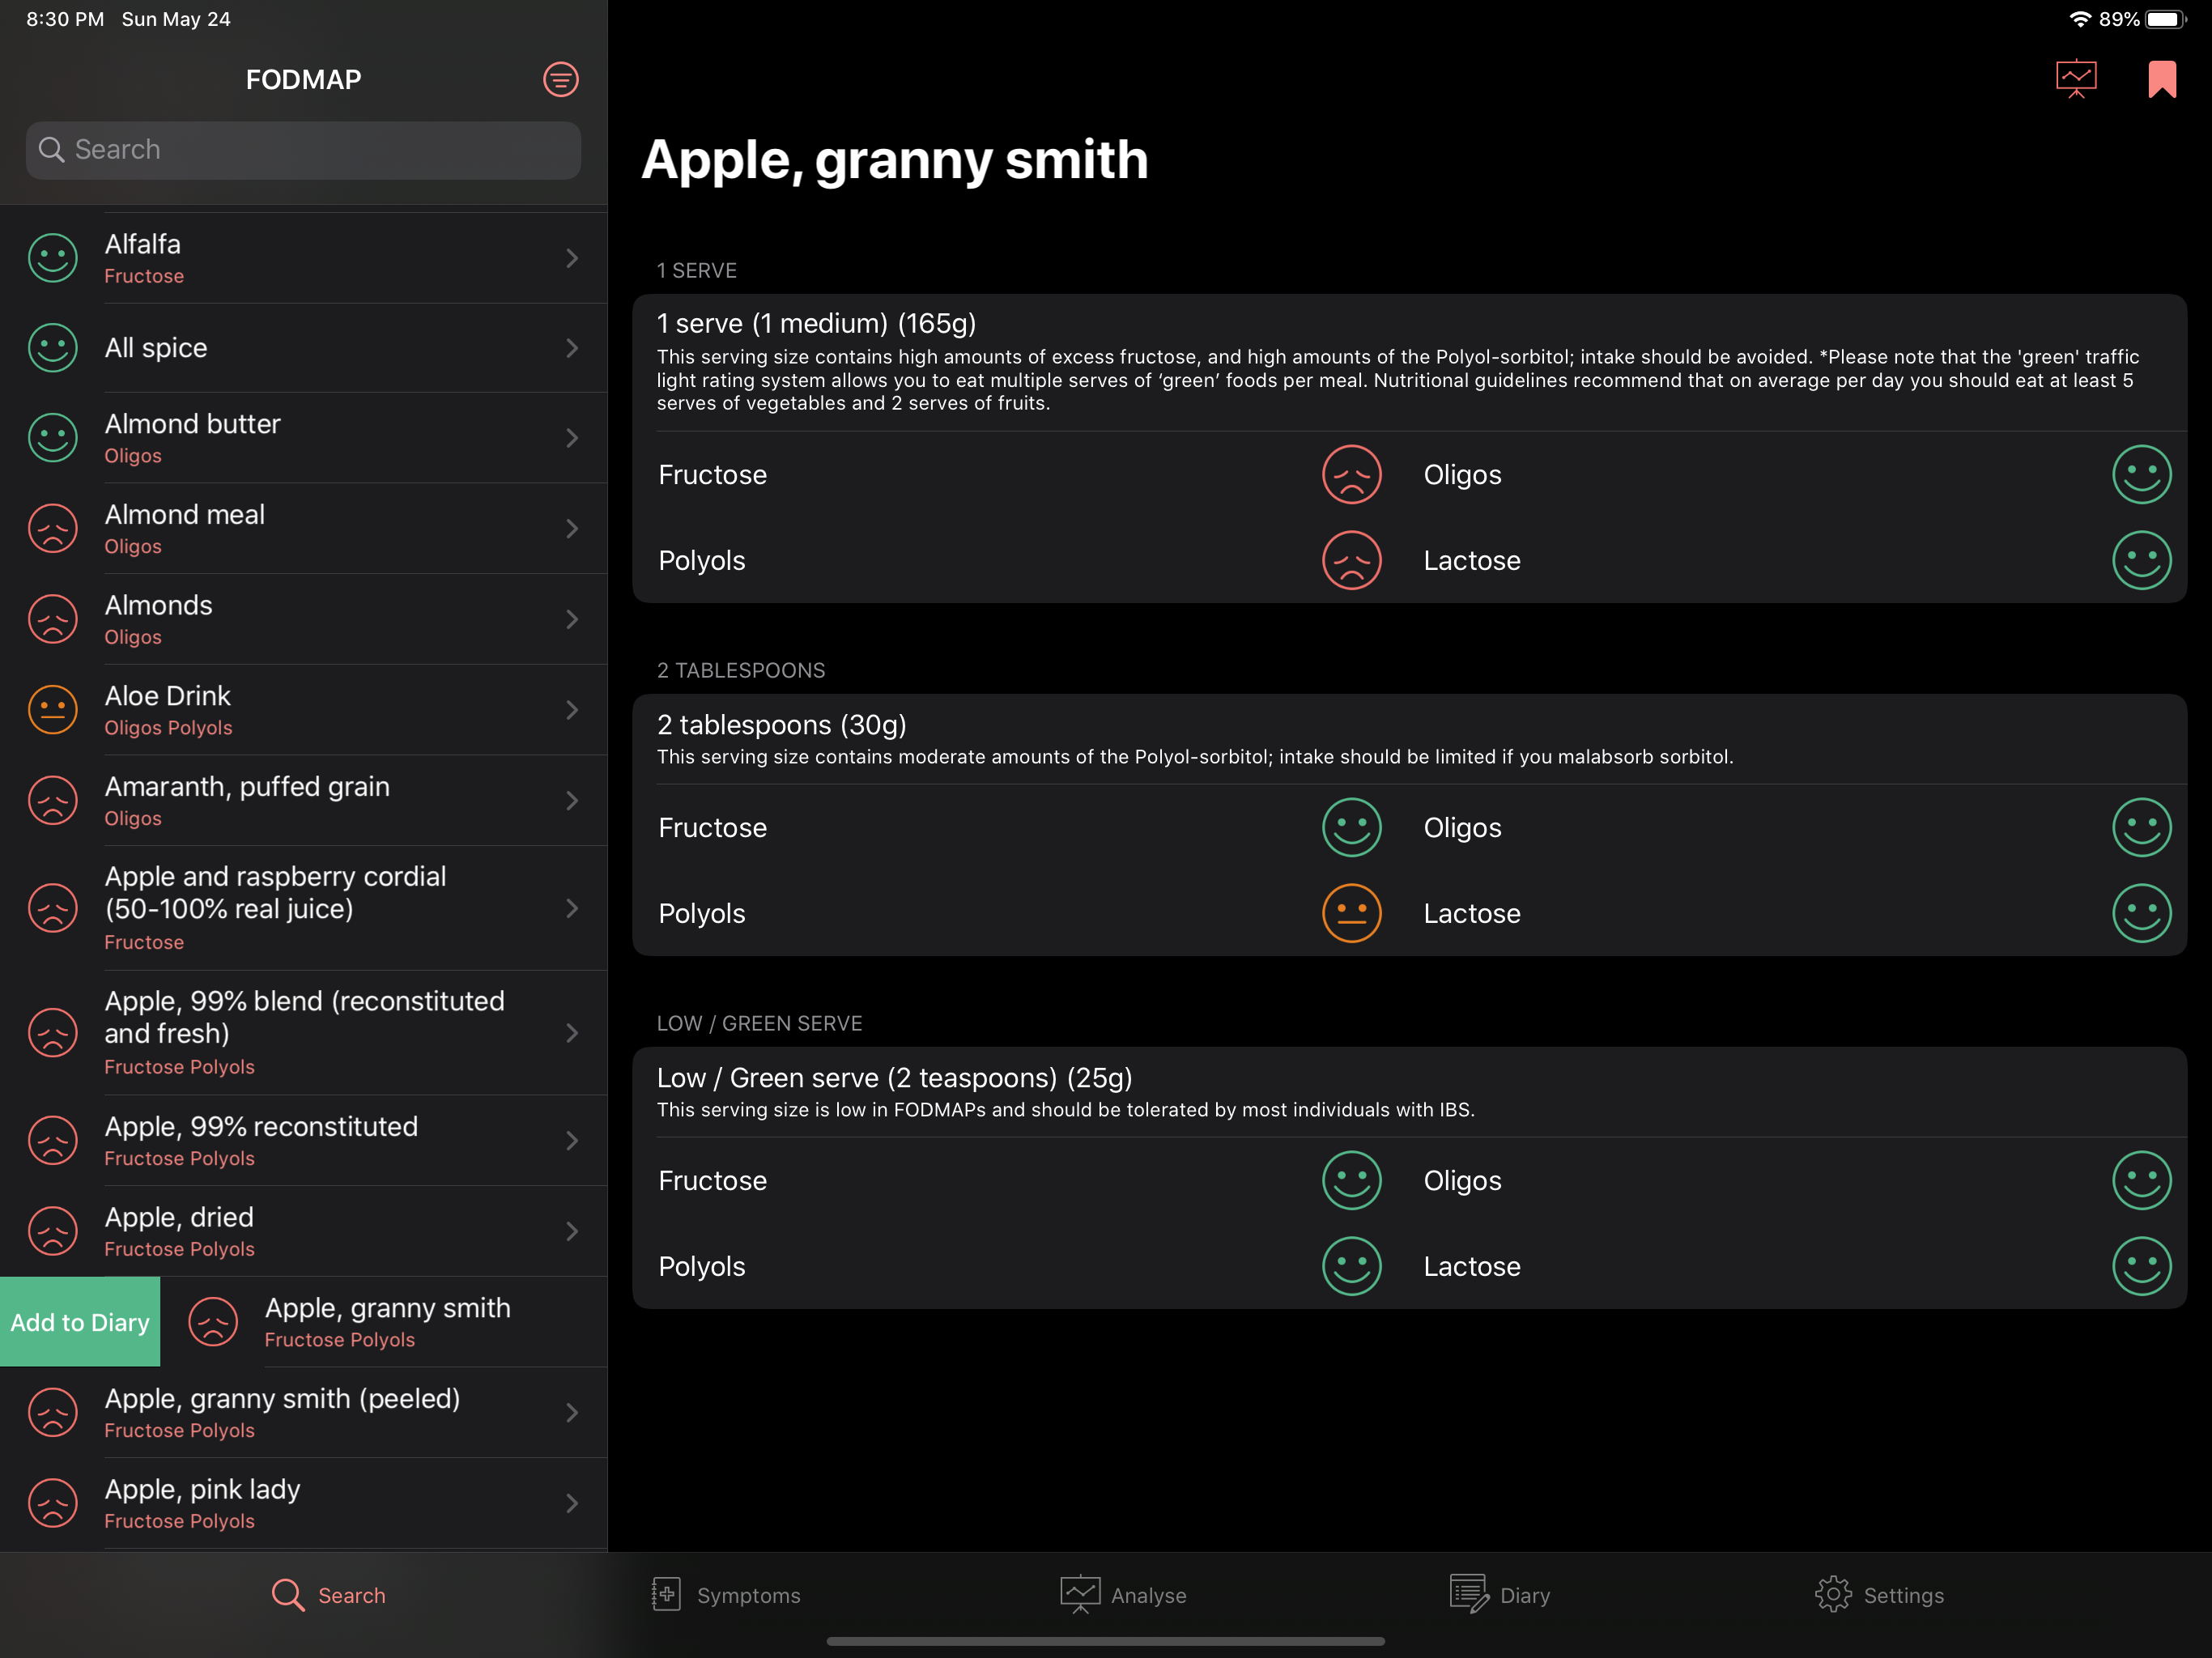This screenshot has height=1658, width=2212.
Task: Tap the orange Polyols face in 2 tablespoons
Action: [x=1351, y=913]
